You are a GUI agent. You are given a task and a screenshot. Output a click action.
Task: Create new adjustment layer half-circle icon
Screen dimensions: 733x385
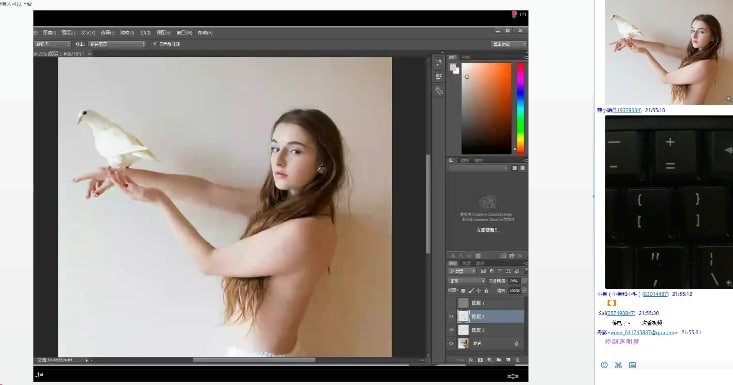pos(489,360)
